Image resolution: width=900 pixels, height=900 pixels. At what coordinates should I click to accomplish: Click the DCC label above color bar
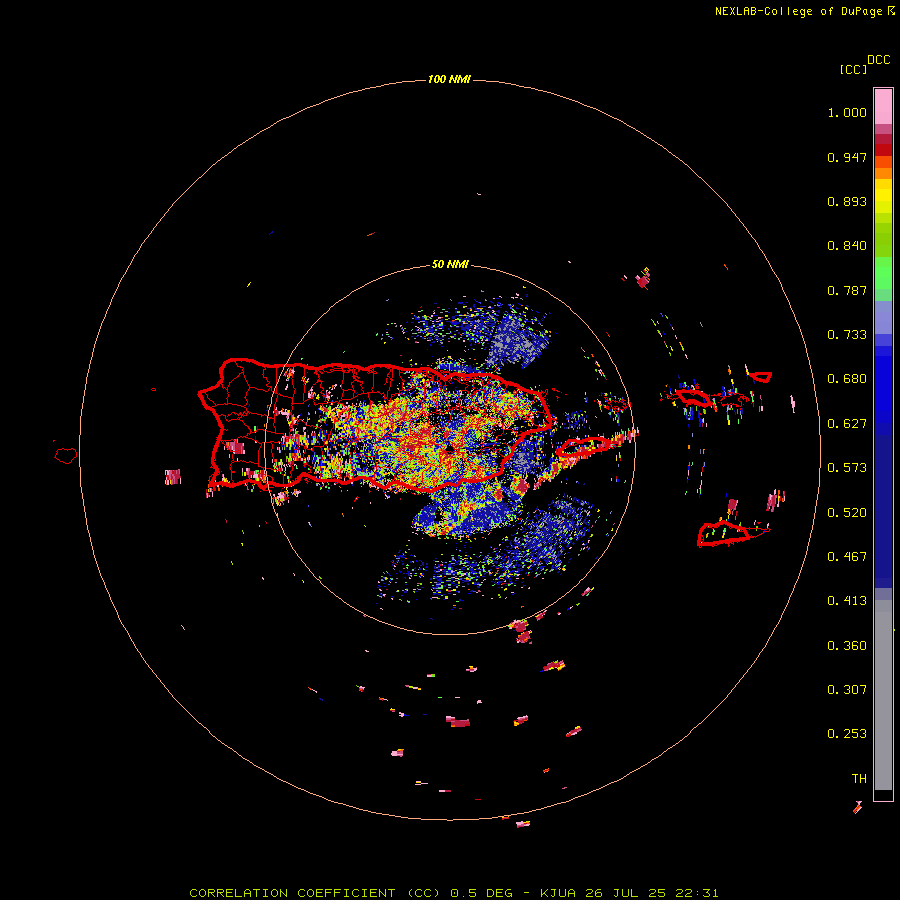pos(879,60)
